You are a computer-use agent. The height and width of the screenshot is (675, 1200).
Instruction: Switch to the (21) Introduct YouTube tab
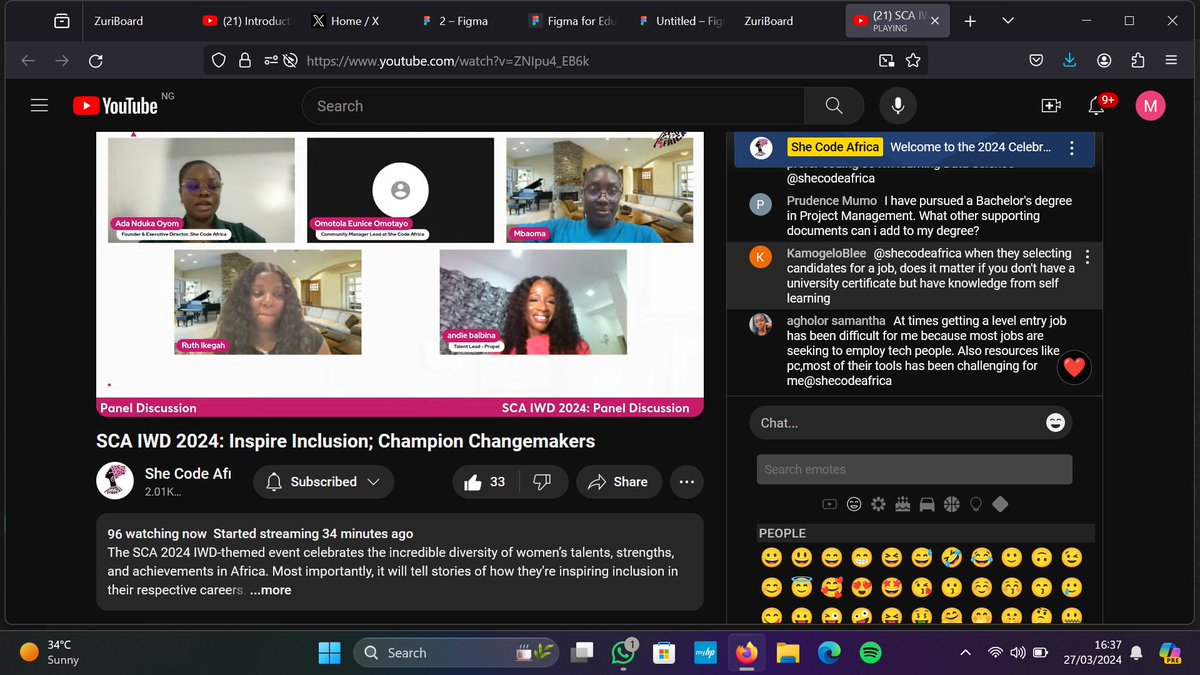coord(246,20)
